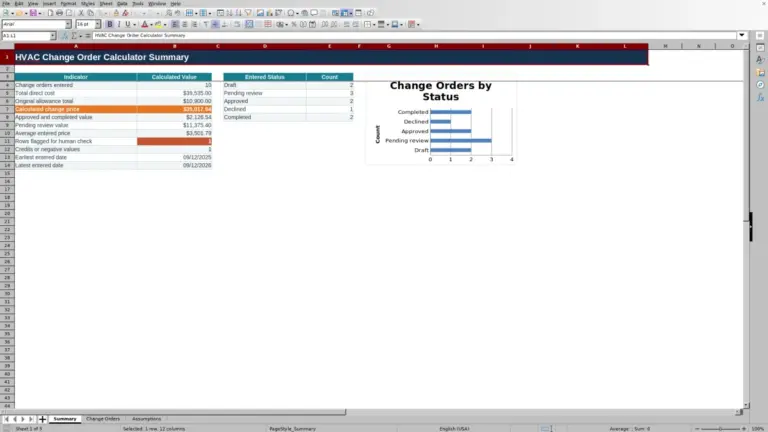Click the Insert Chart icon
Image resolution: width=768 pixels, height=432 pixels.
[x=269, y=13]
